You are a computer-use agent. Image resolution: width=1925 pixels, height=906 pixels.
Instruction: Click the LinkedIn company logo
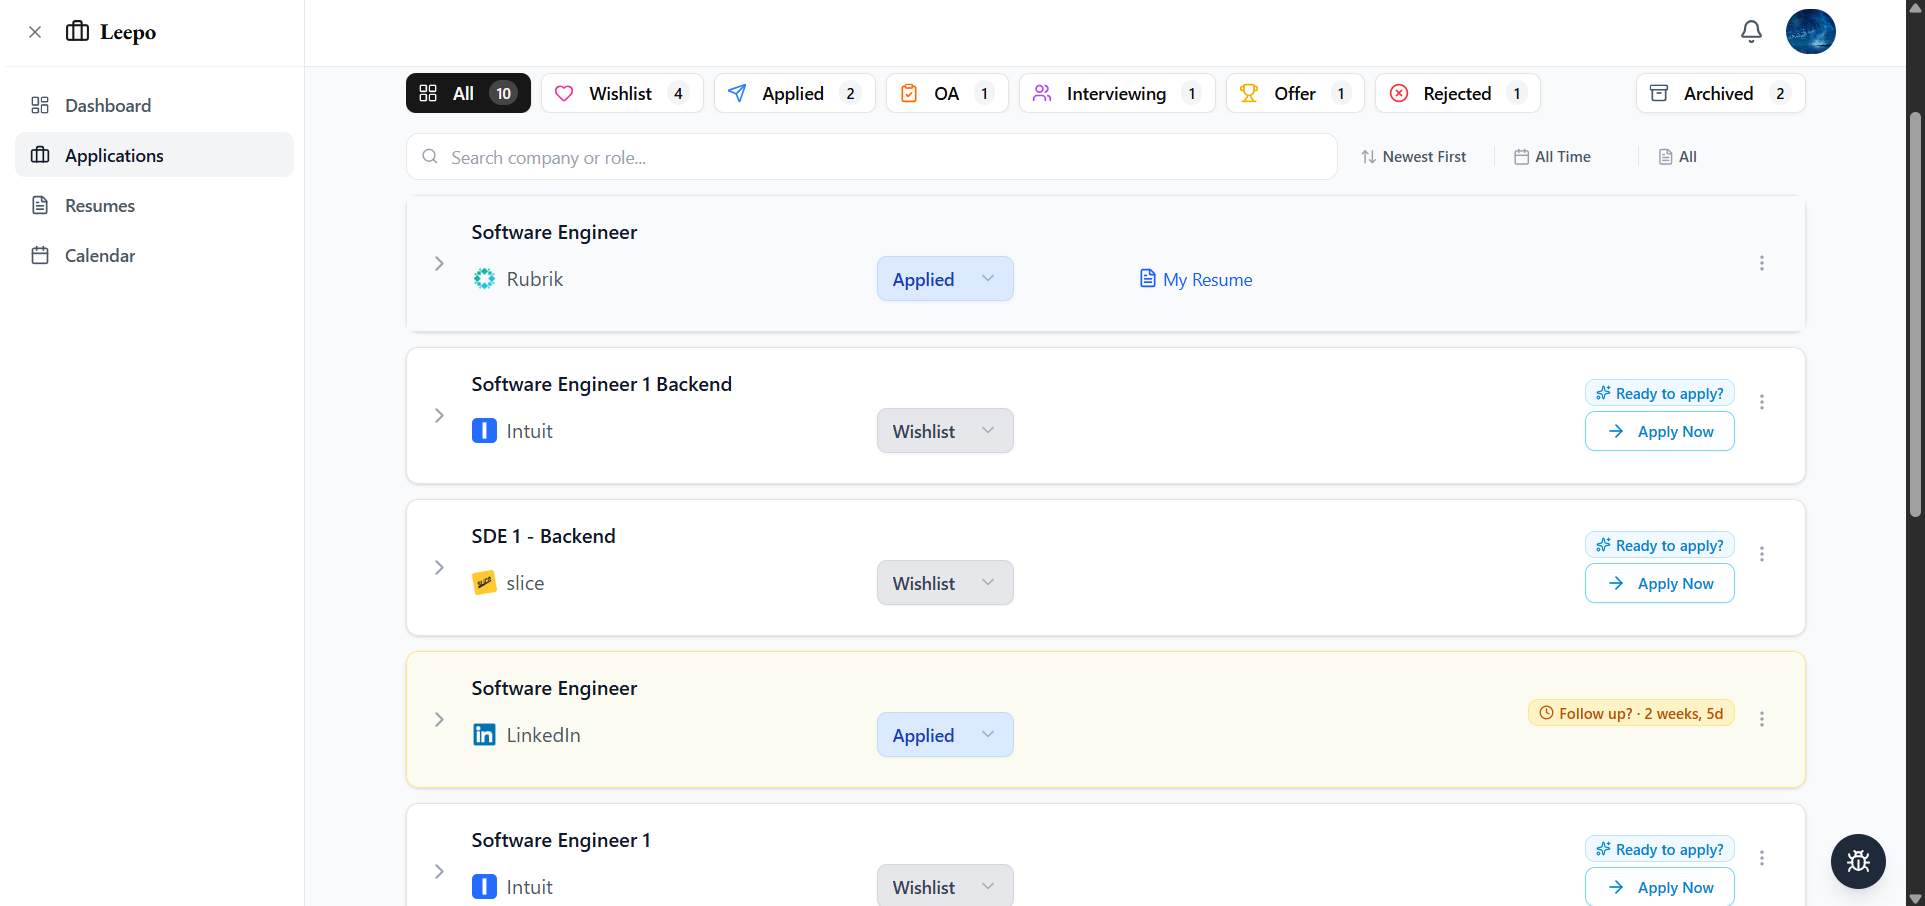pos(484,734)
